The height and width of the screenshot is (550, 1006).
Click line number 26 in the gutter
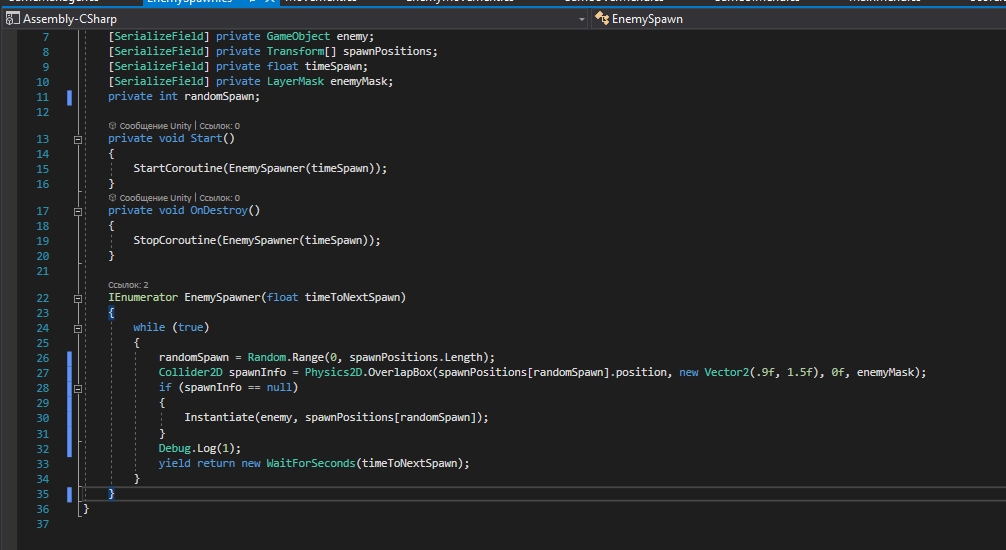click(x=41, y=358)
